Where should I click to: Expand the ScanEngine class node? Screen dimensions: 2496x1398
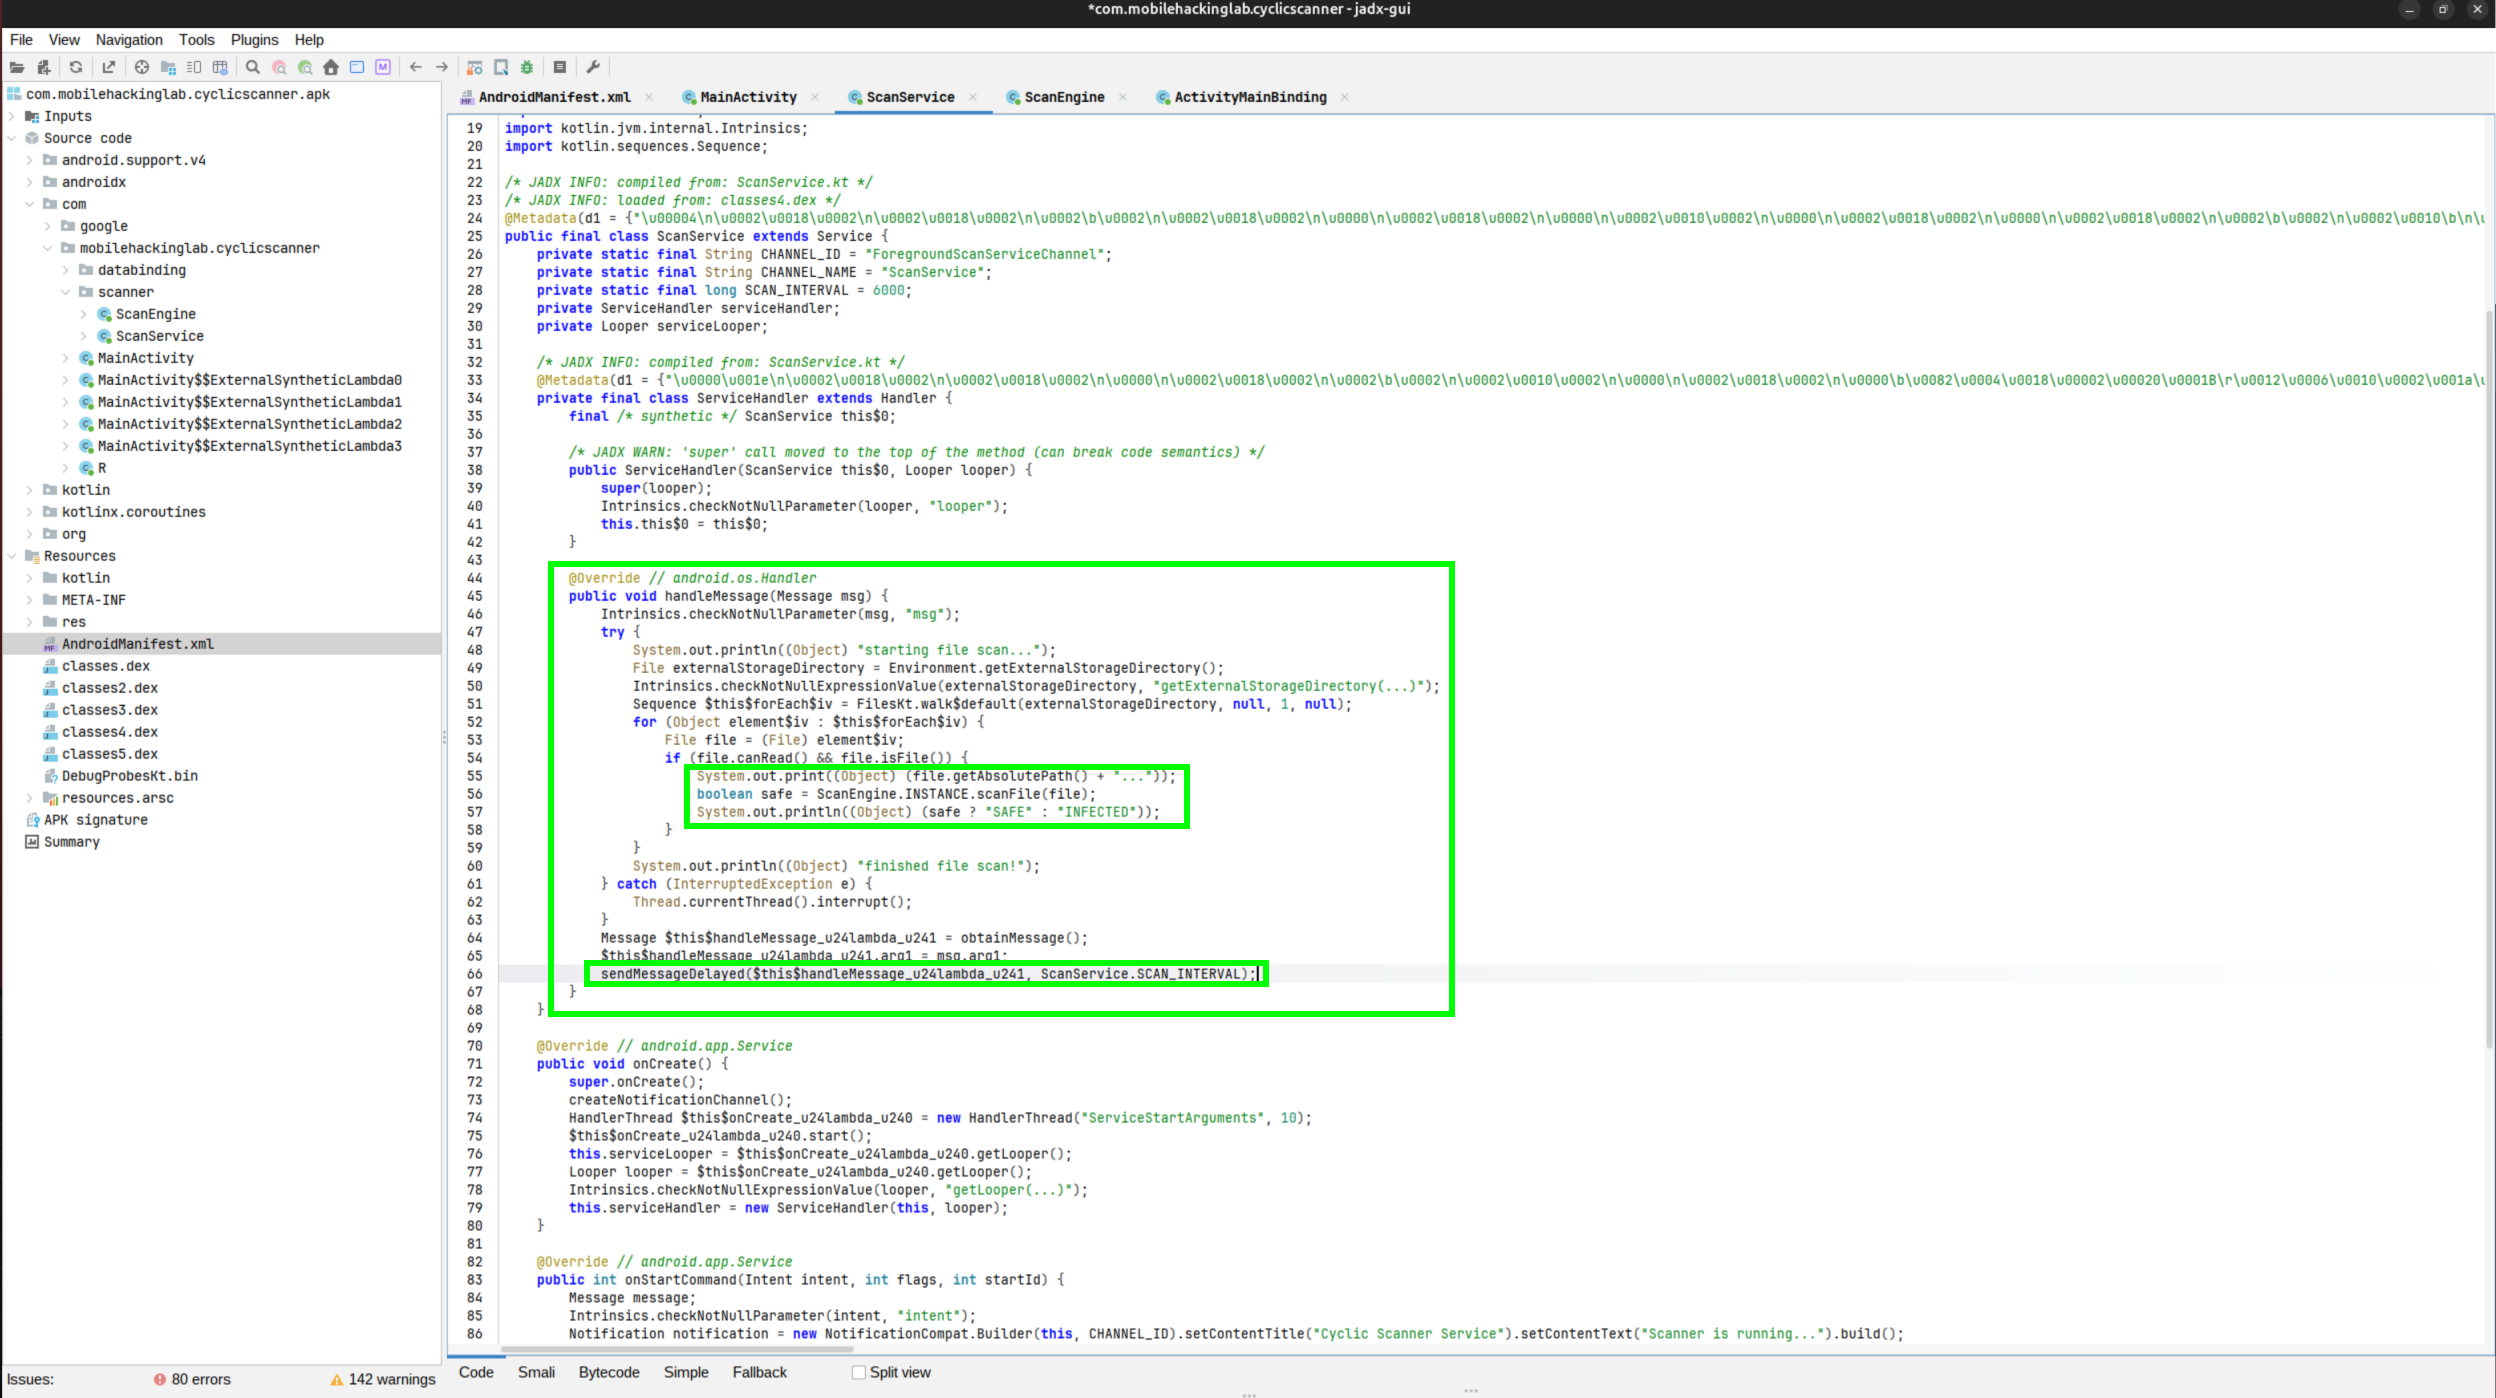pyautogui.click(x=84, y=314)
